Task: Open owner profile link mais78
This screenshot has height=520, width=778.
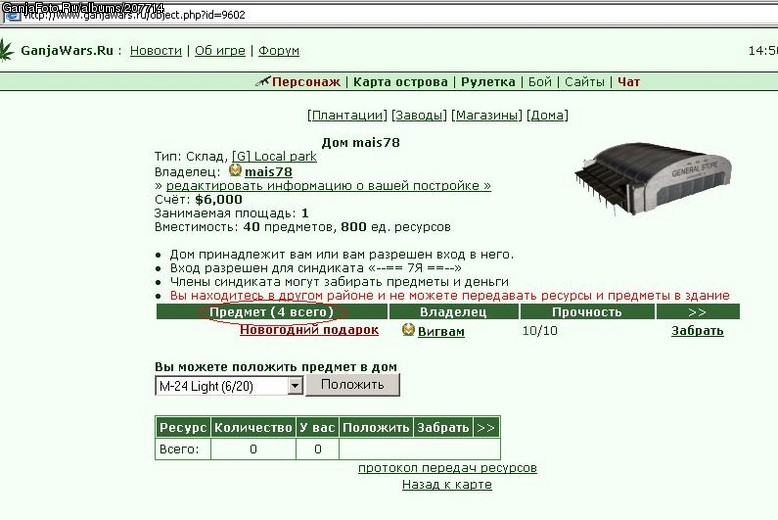Action: (x=268, y=172)
